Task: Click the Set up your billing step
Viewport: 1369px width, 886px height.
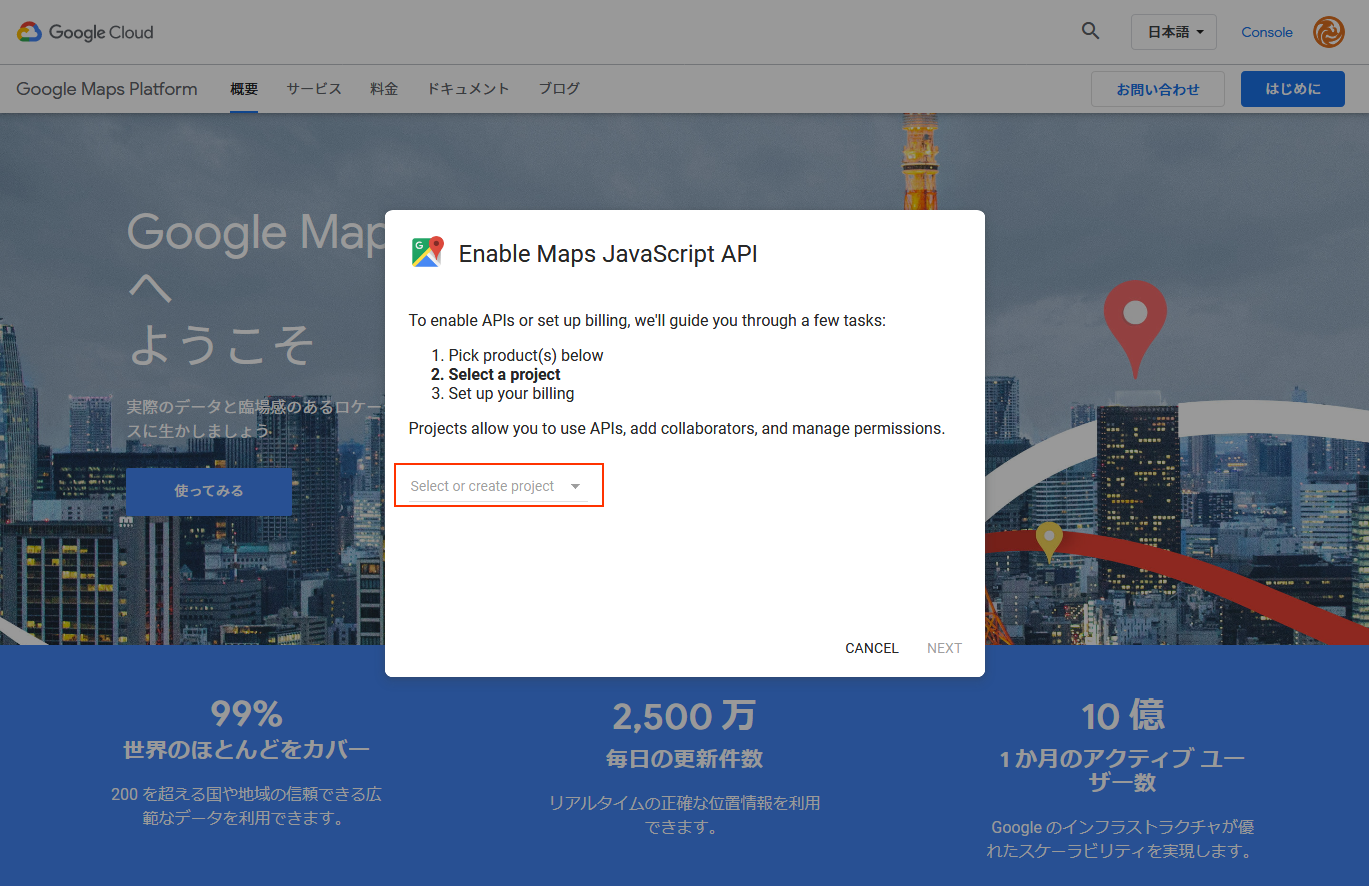Action: (x=511, y=393)
